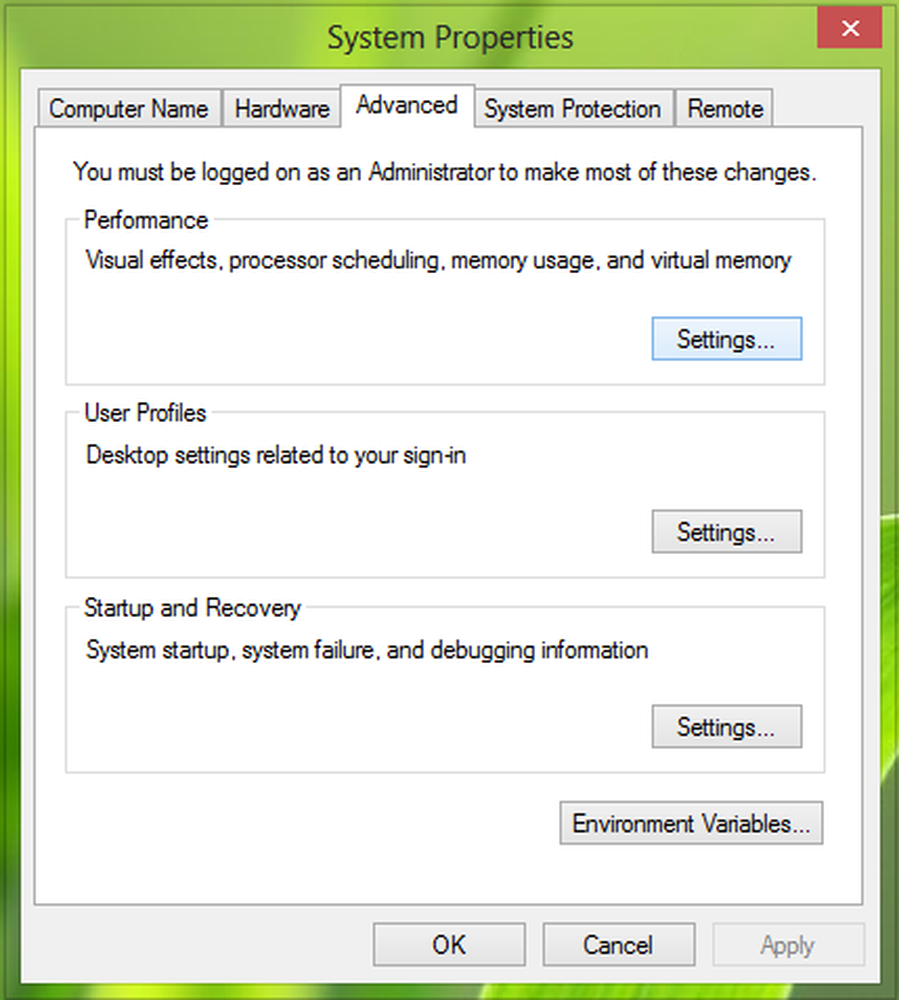
Task: Switch to the Remote tab
Action: tap(725, 109)
